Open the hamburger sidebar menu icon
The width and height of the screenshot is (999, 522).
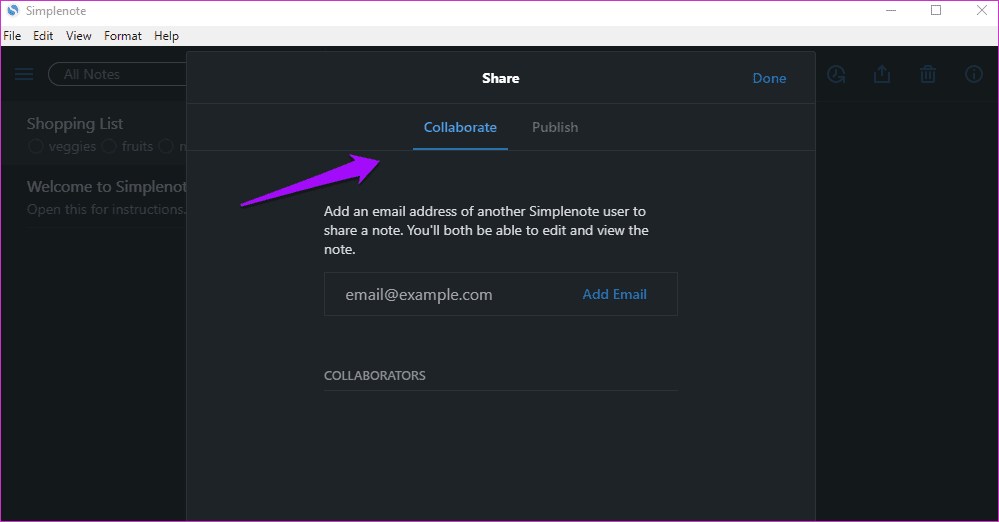click(24, 75)
